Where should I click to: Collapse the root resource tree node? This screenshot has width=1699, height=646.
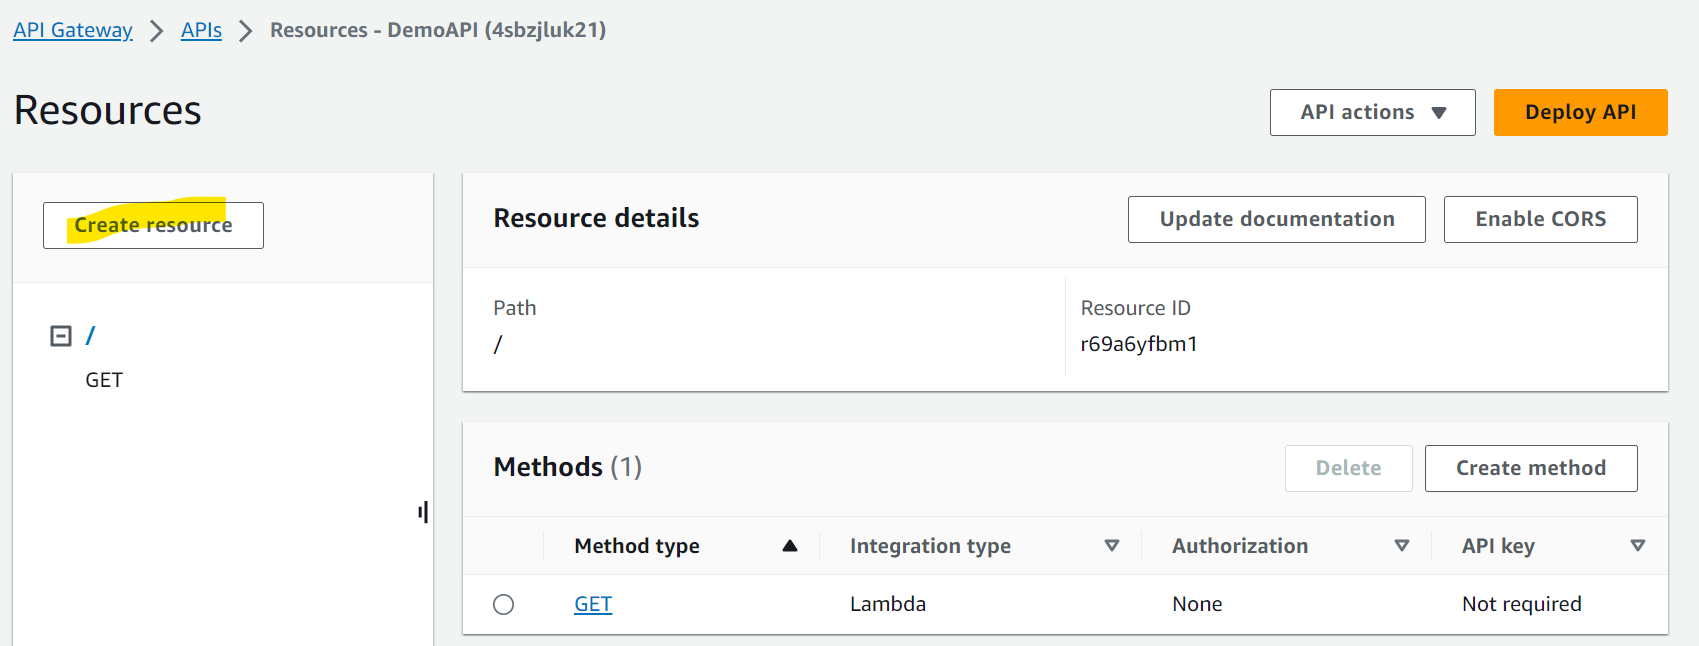[x=61, y=336]
